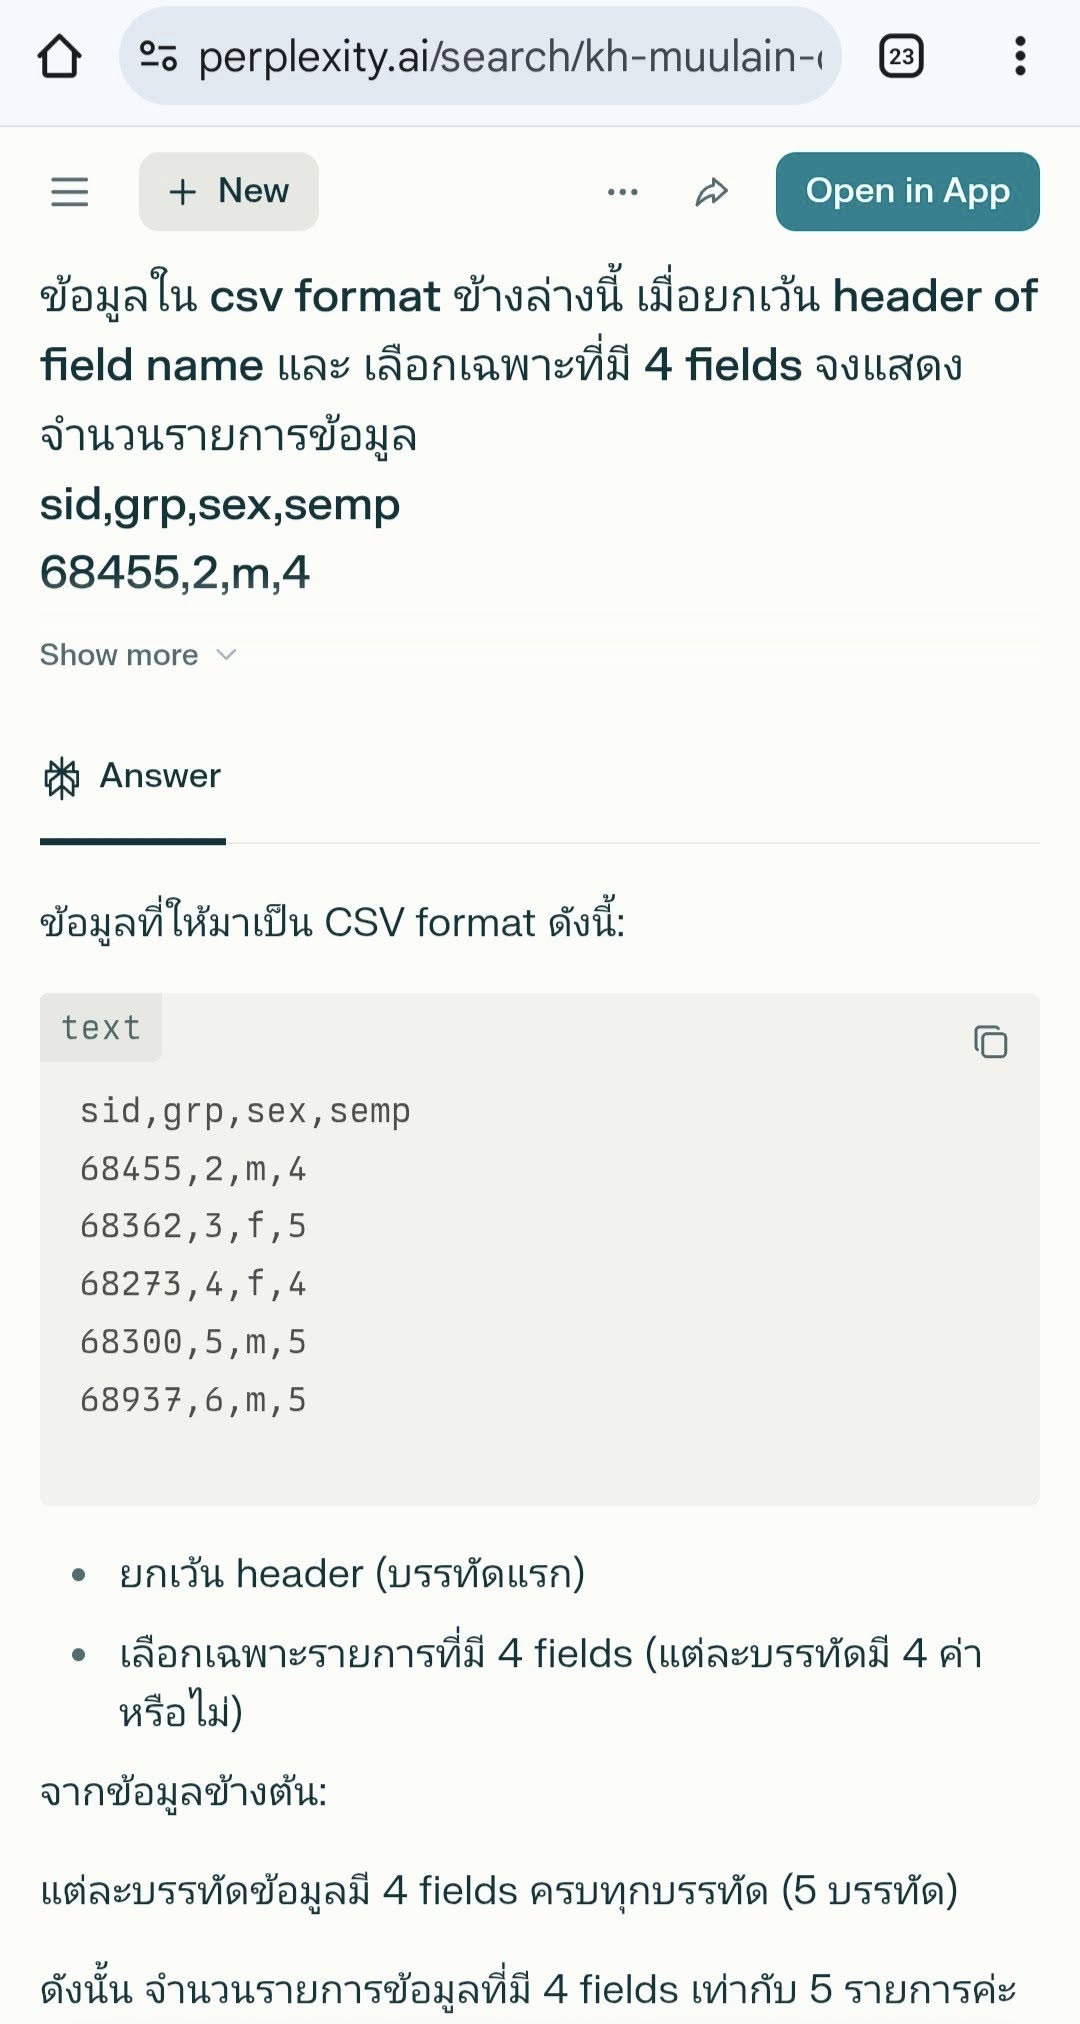The width and height of the screenshot is (1080, 2024).
Task: Click the row 68362,3,f,5 in code block
Action: (x=193, y=1226)
